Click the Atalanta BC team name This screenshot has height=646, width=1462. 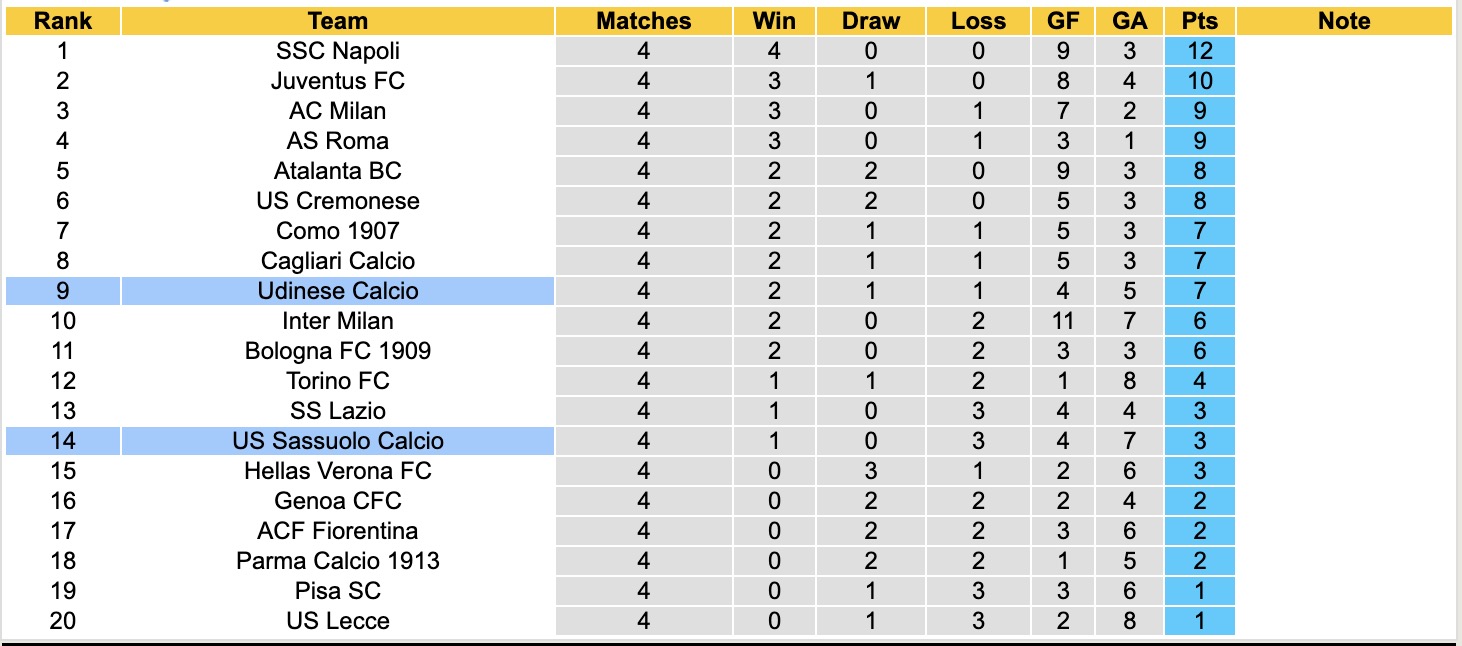[338, 171]
